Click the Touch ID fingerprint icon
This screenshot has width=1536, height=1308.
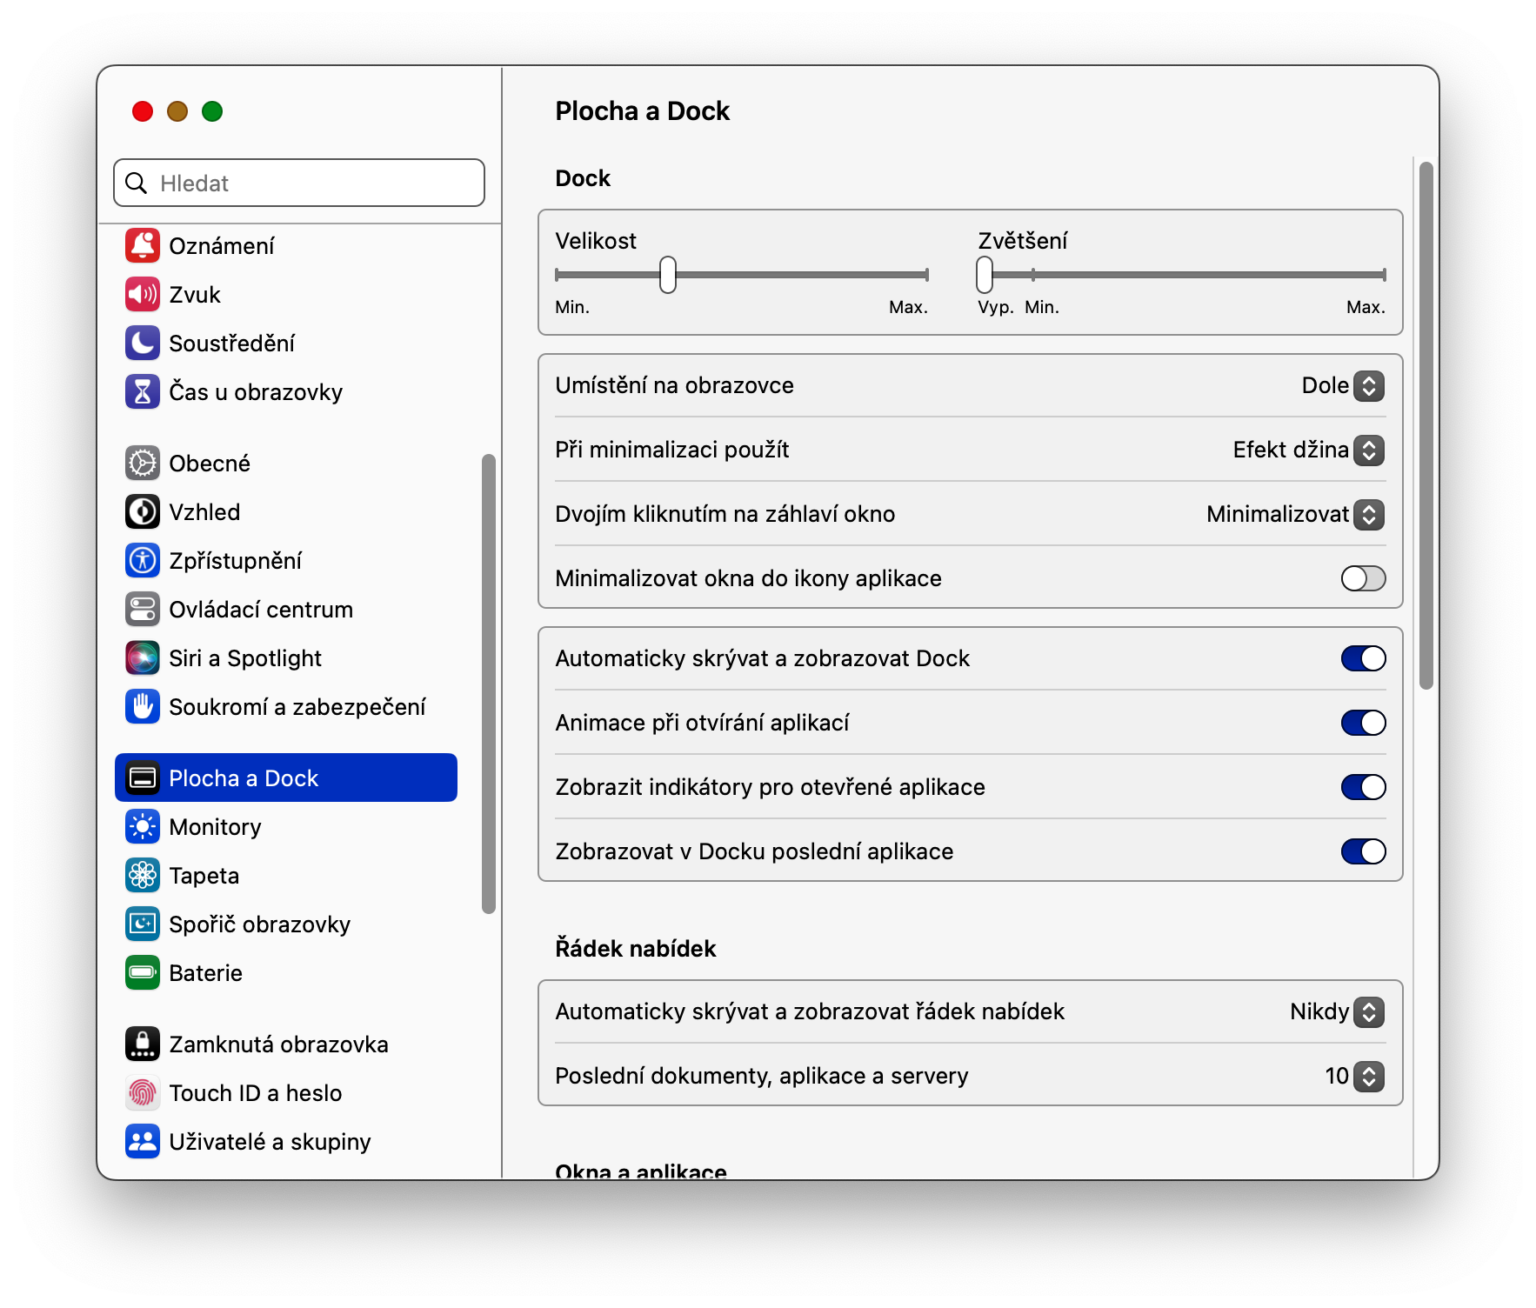(x=142, y=1093)
